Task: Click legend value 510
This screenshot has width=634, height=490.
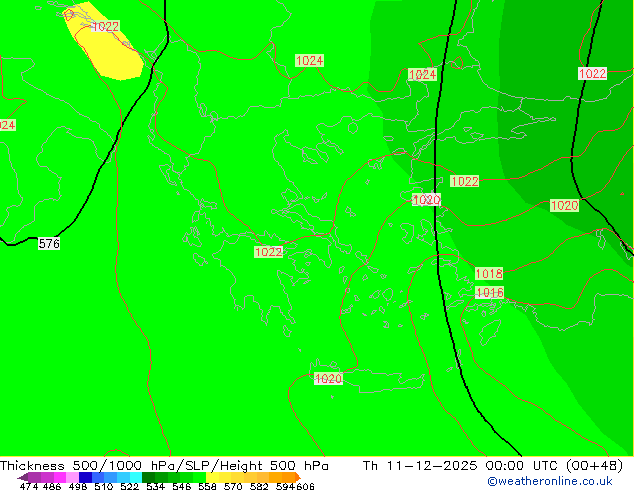Action: 104,486
